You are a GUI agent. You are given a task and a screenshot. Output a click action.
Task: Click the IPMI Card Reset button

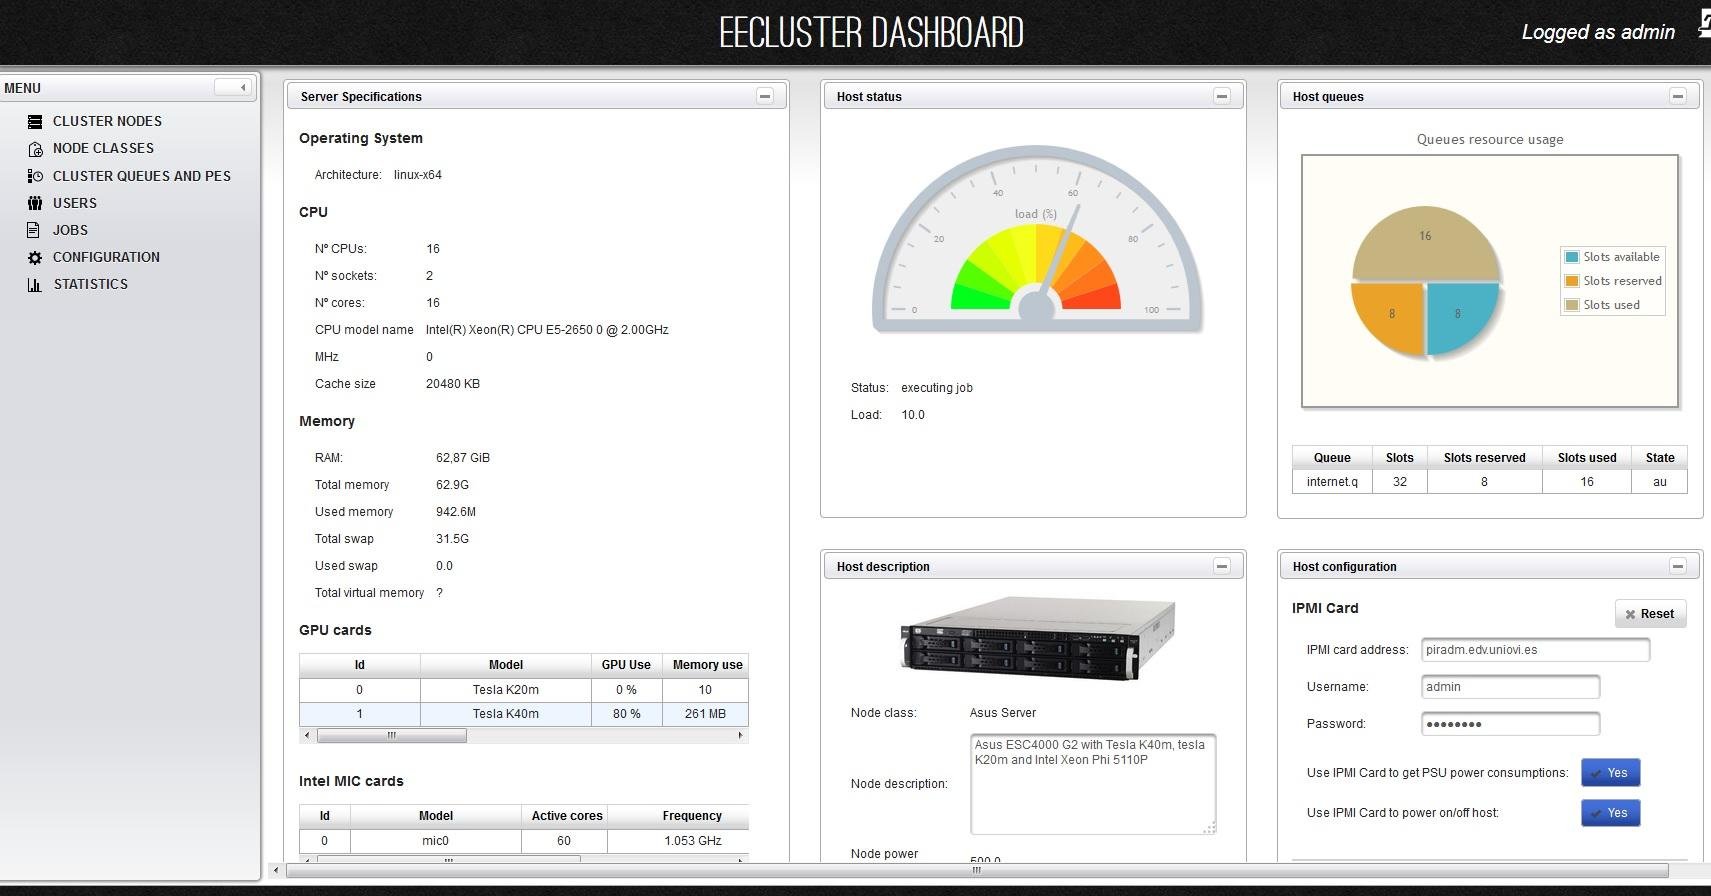(x=1650, y=614)
